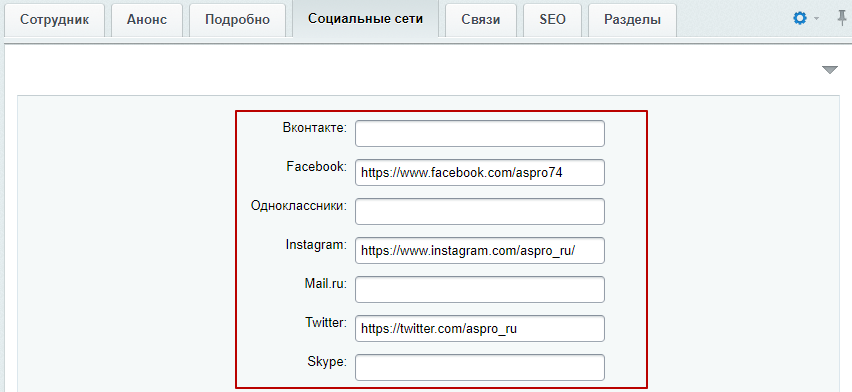852x392 pixels.
Task: Open the Разделы tab
Action: pos(632,20)
